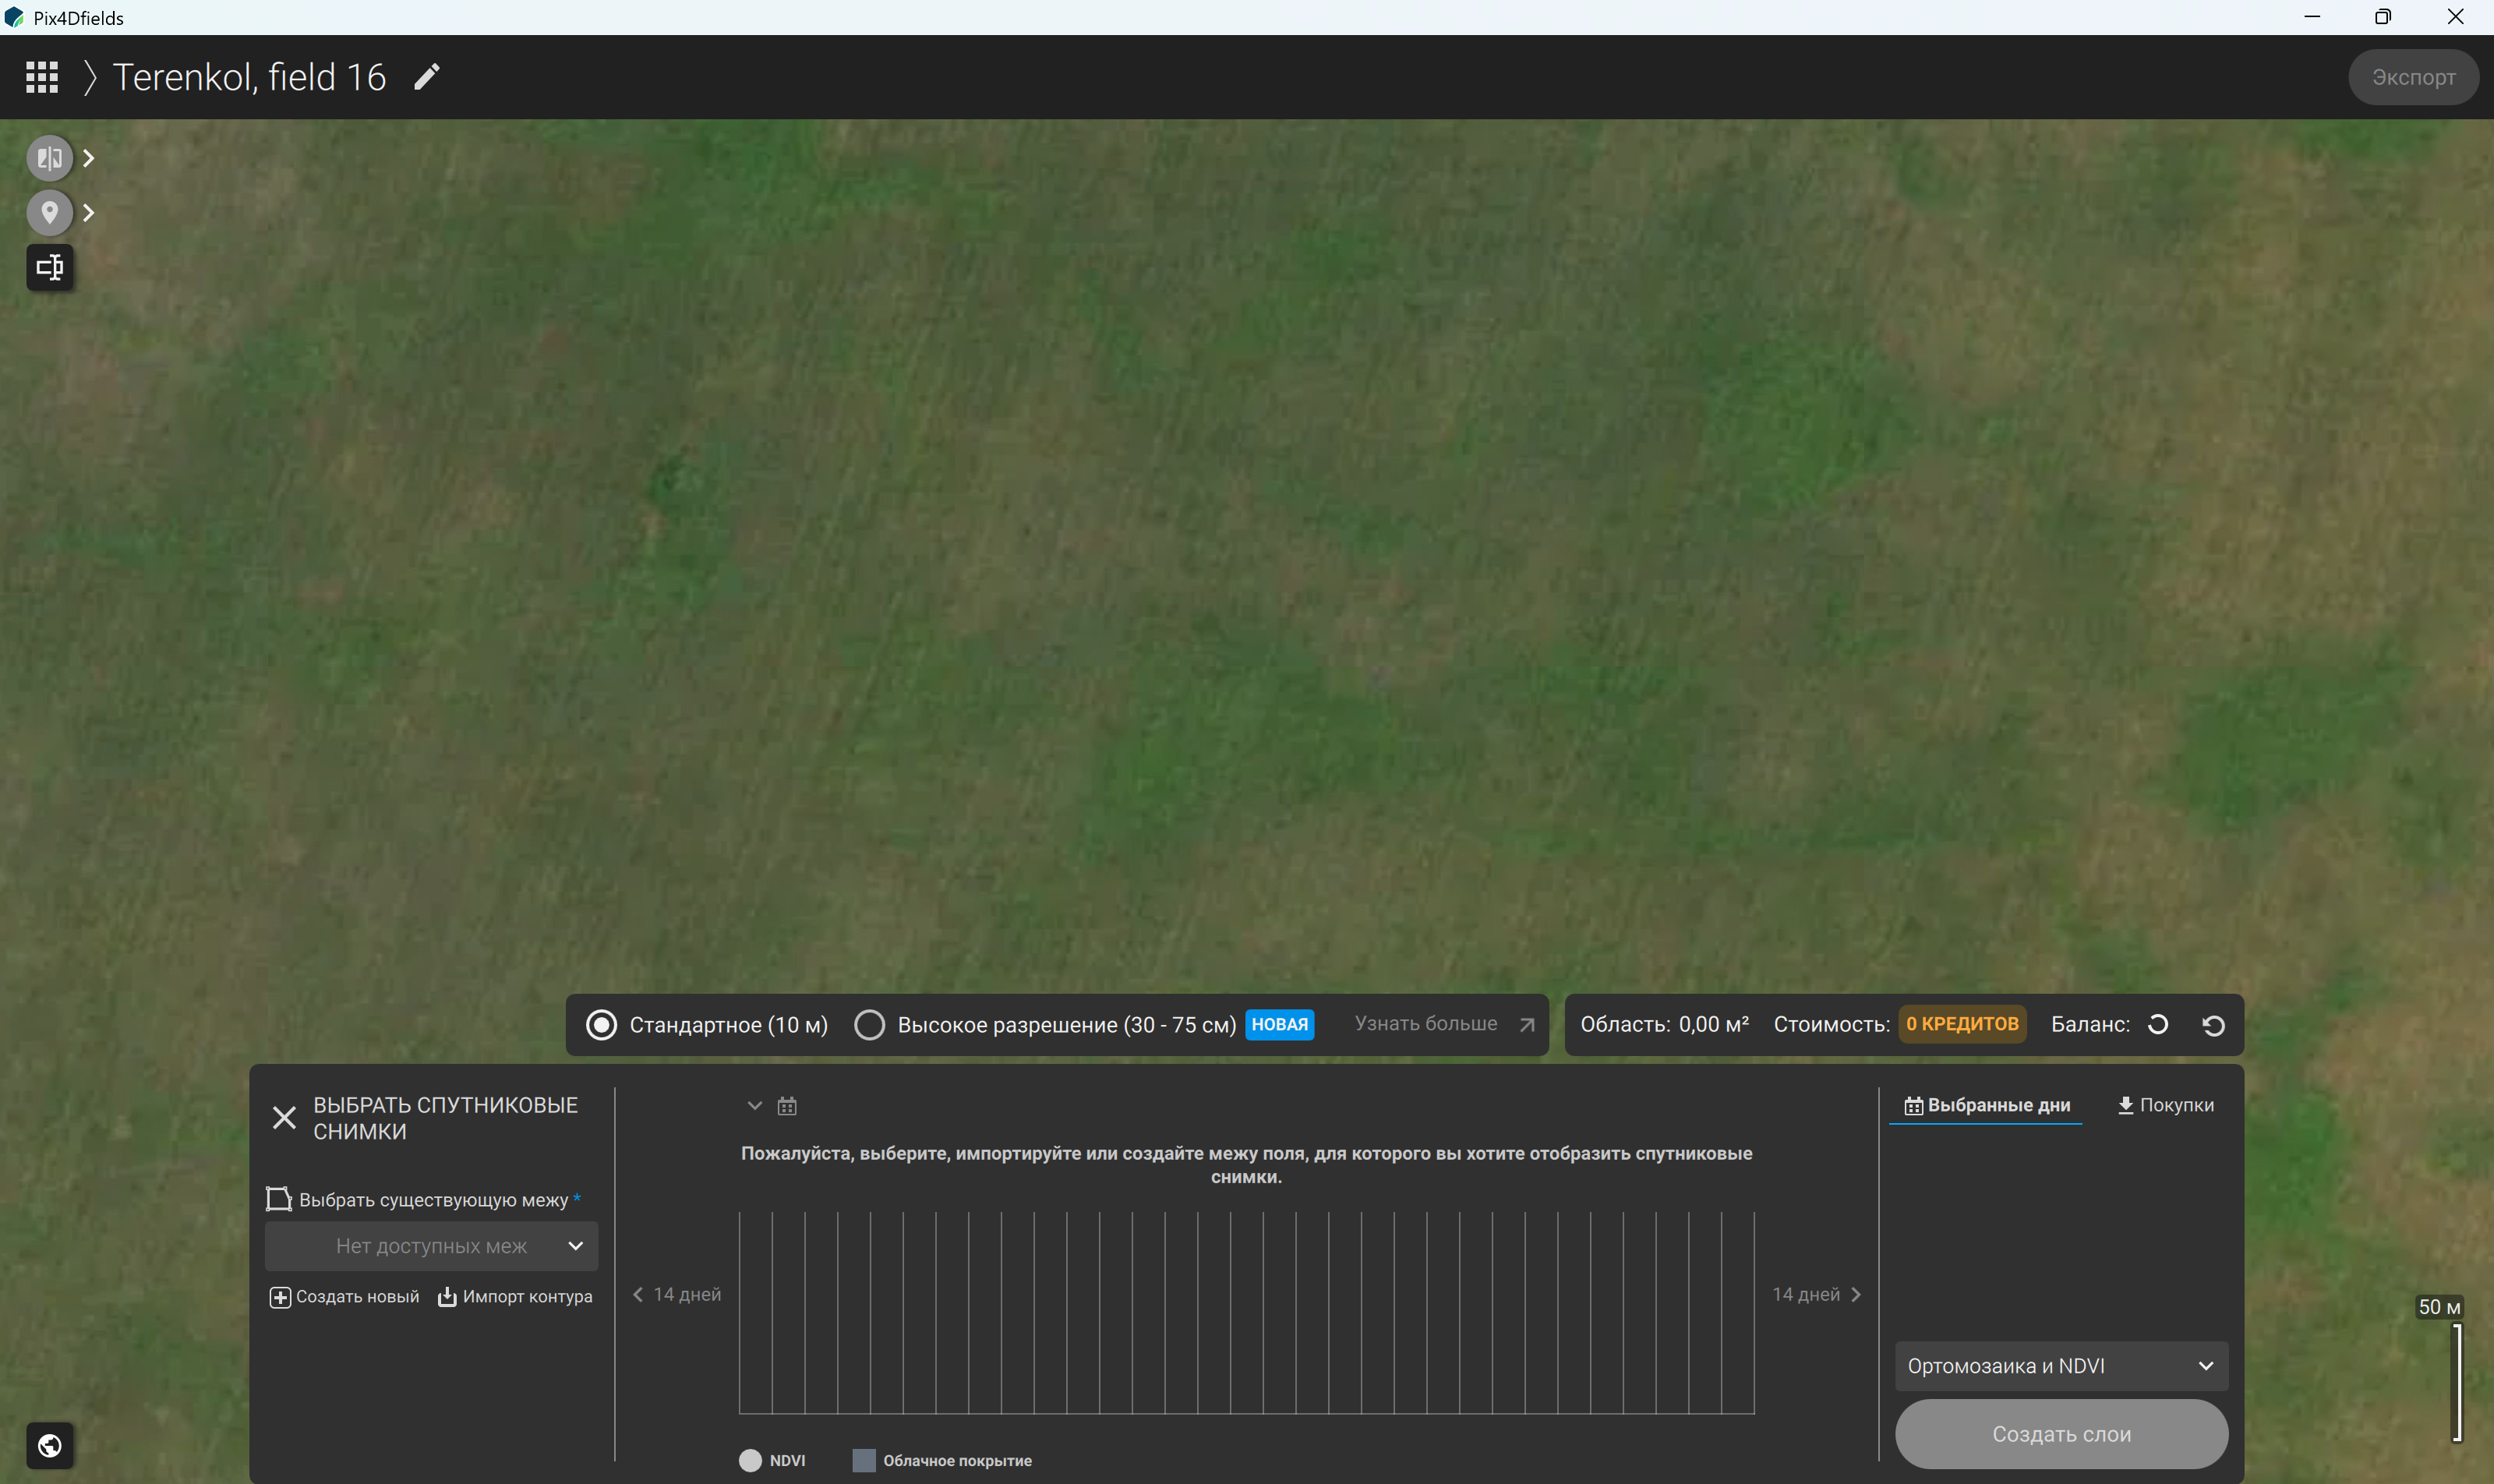The width and height of the screenshot is (2494, 1484).
Task: Click the '50 м' scale bar label
Action: pyautogui.click(x=2439, y=1307)
